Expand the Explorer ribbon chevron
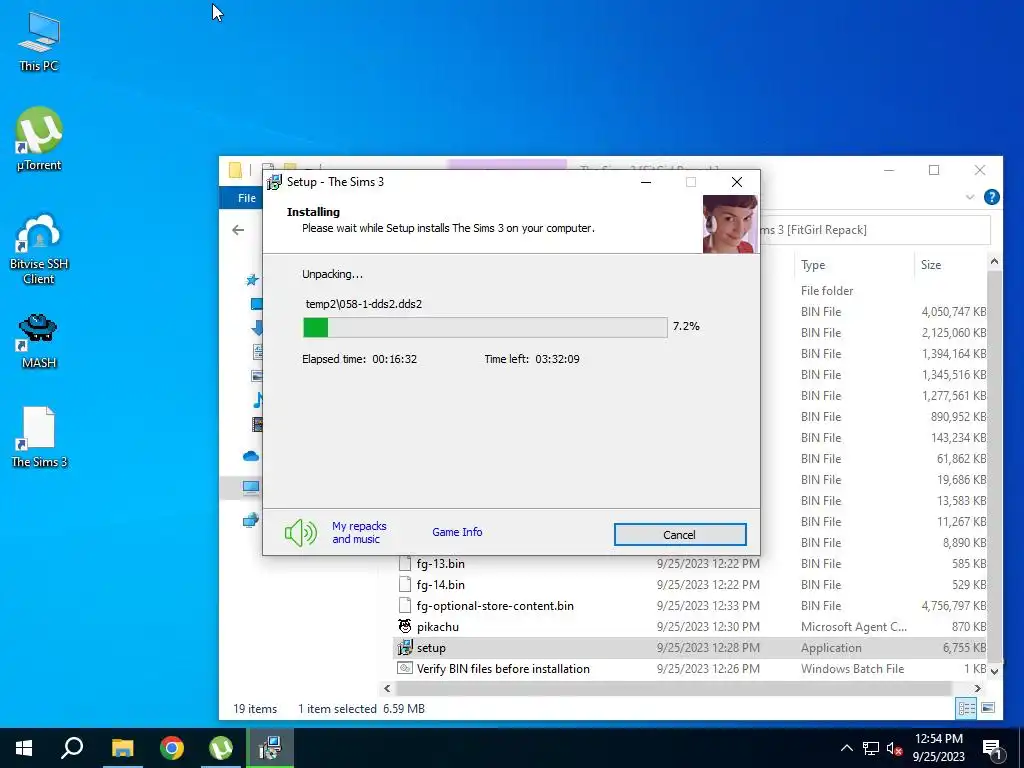 [970, 197]
